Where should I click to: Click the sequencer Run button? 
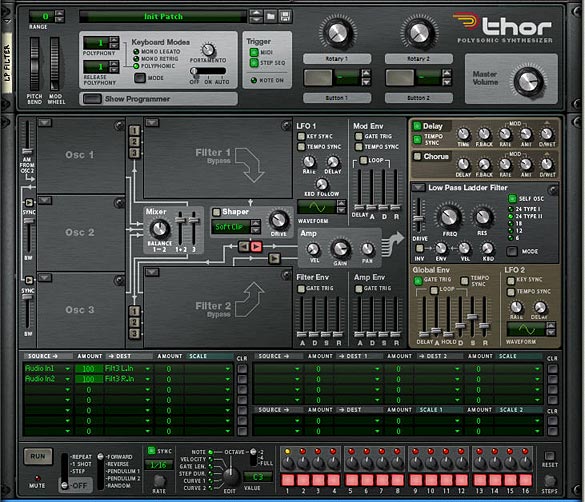coord(38,456)
